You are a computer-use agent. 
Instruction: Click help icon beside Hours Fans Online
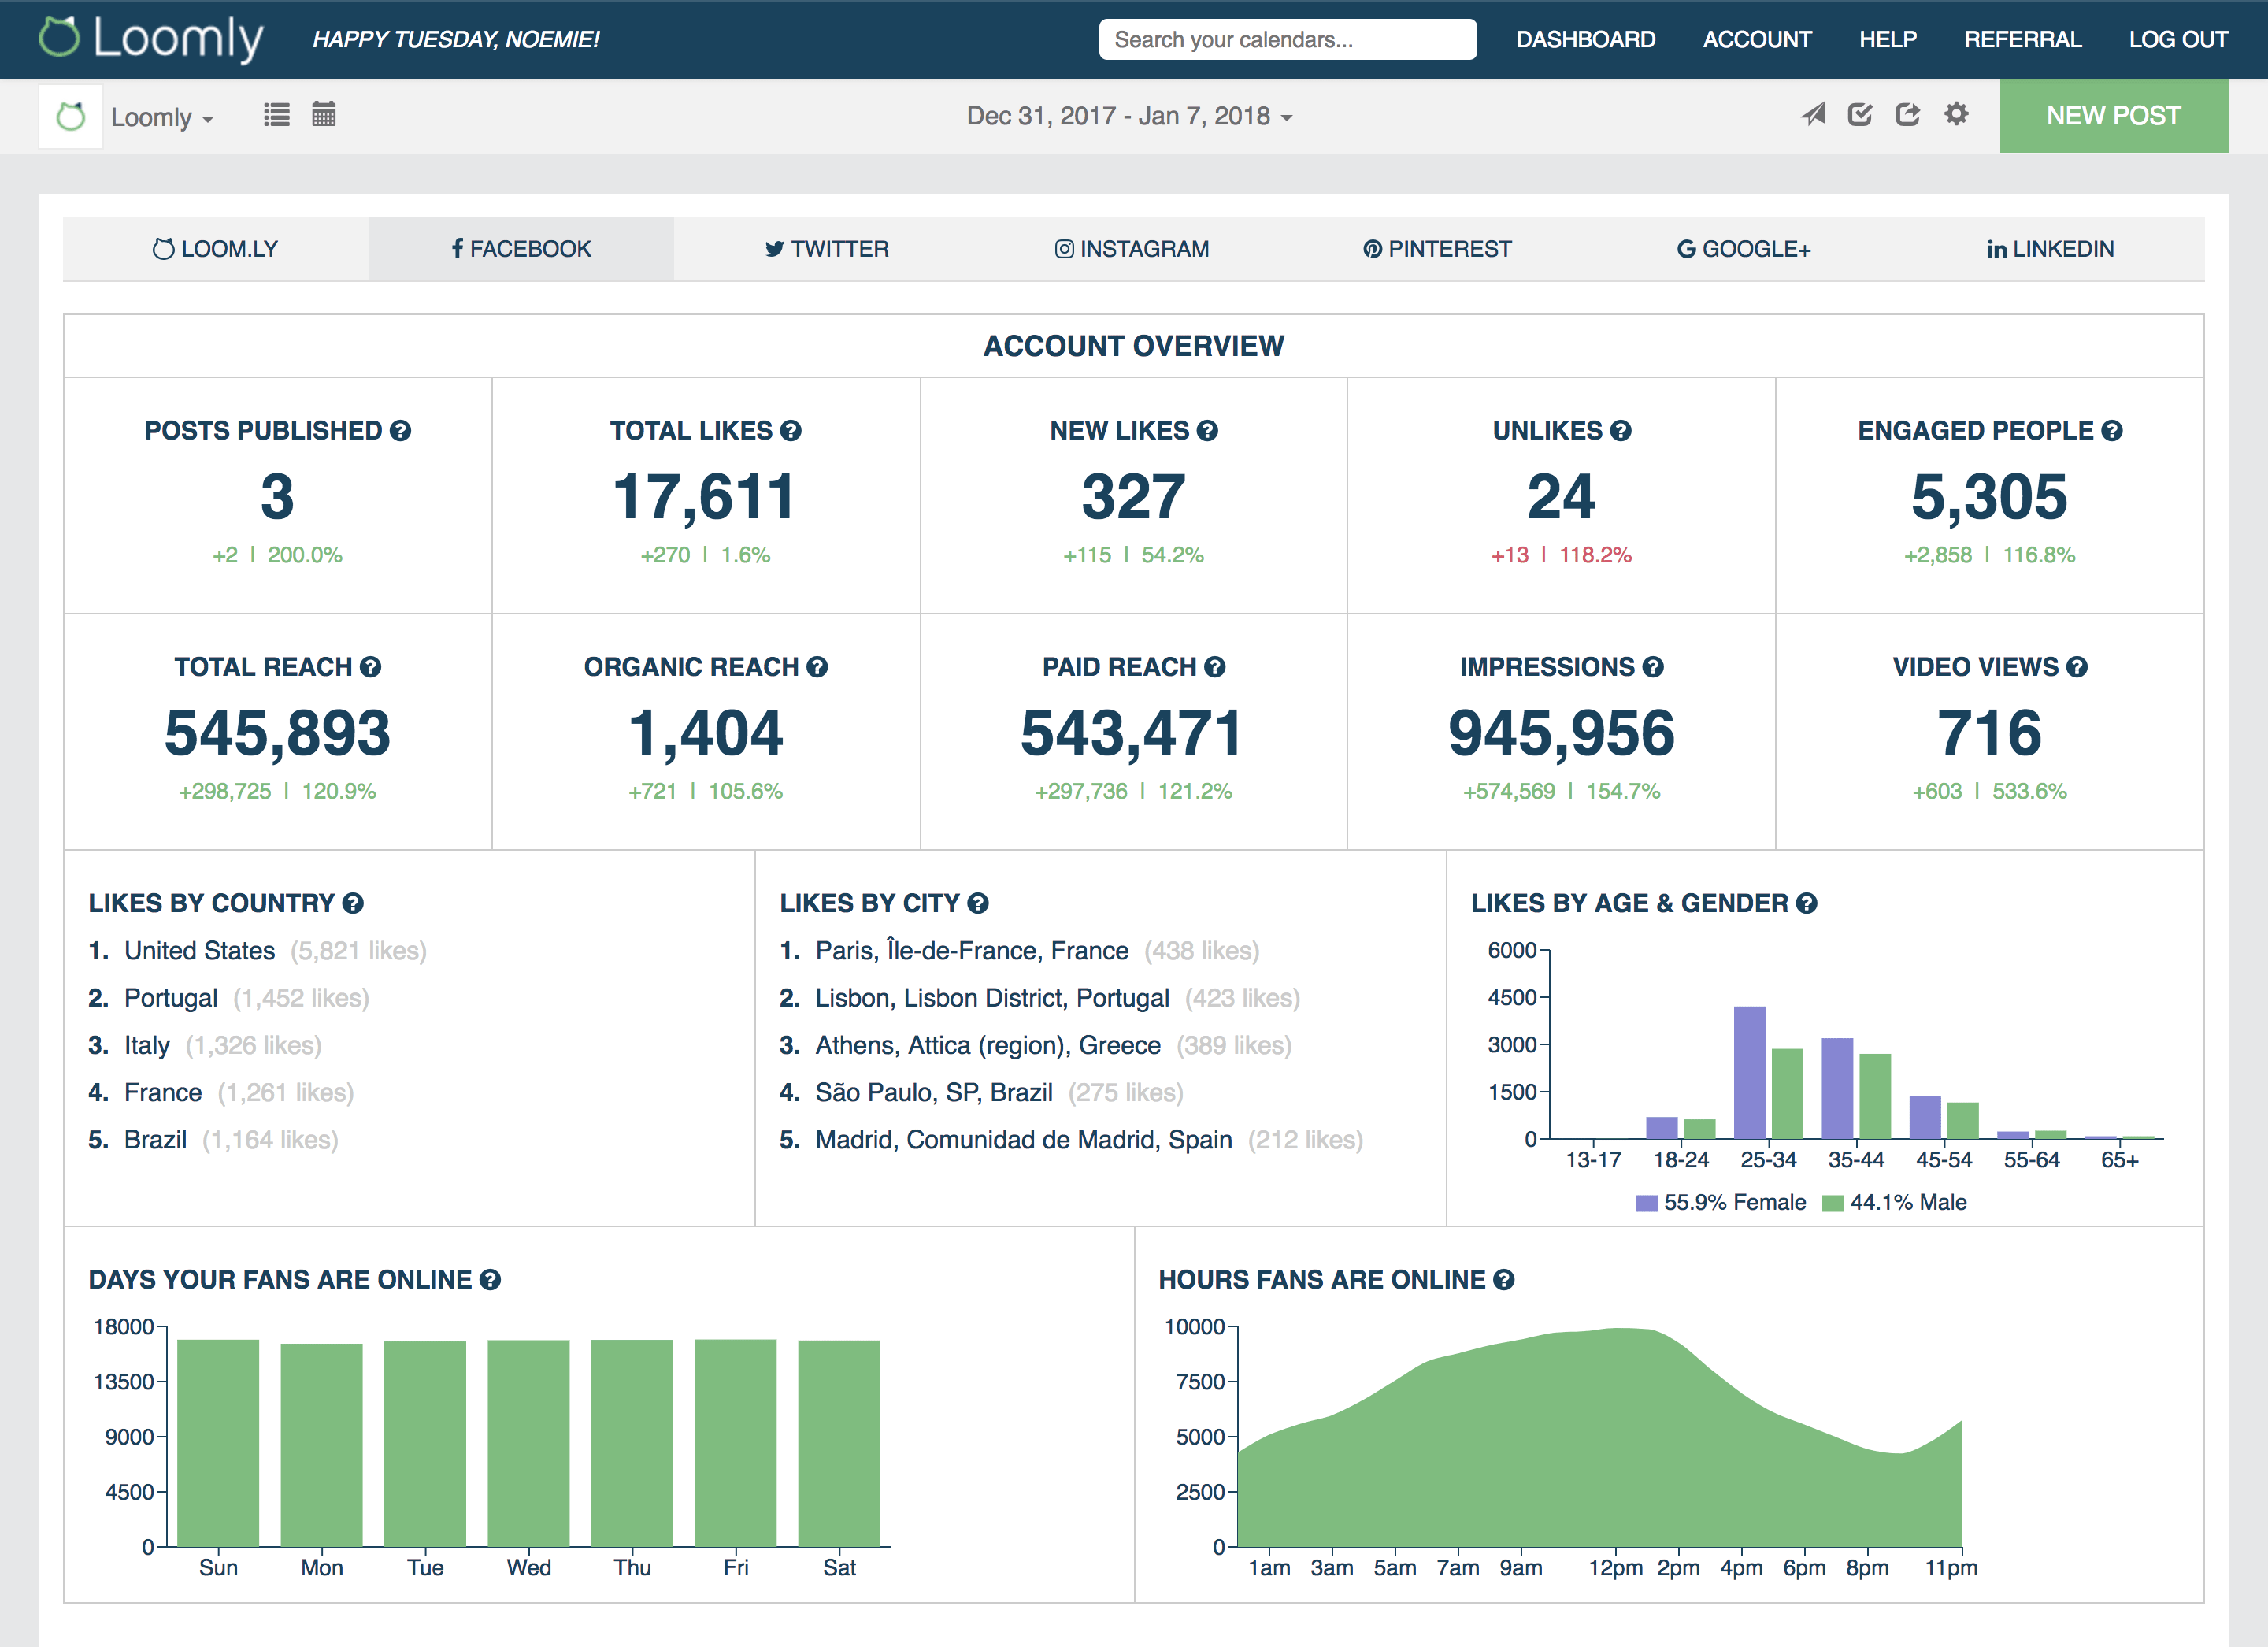point(1504,1280)
